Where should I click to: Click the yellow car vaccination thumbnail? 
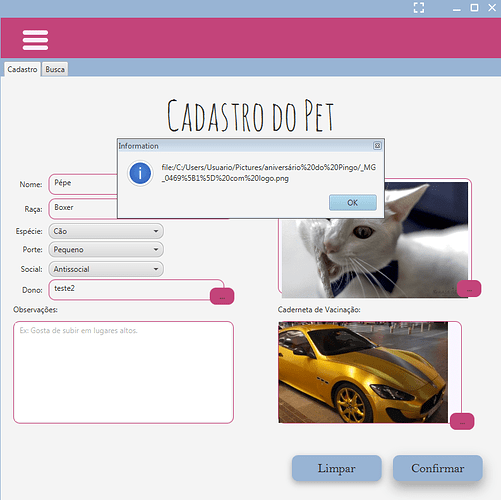click(x=363, y=372)
